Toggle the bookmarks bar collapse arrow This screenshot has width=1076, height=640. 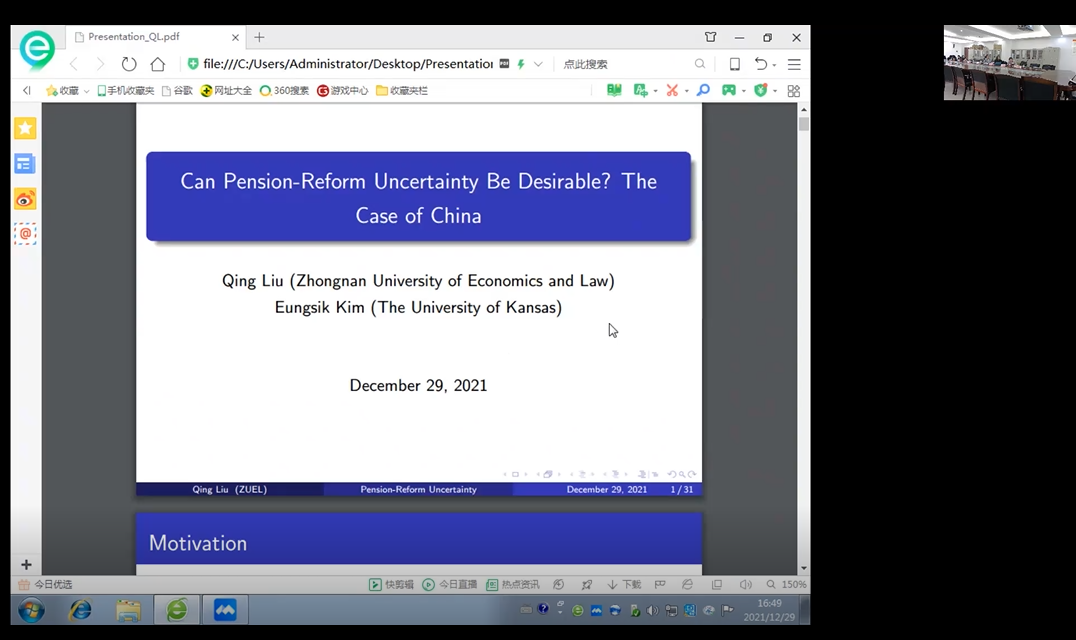(27, 90)
